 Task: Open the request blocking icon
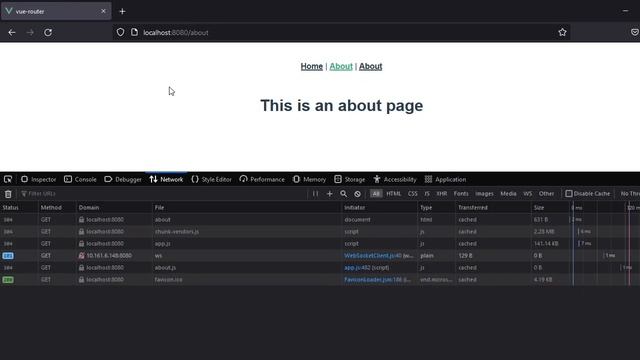coord(358,194)
